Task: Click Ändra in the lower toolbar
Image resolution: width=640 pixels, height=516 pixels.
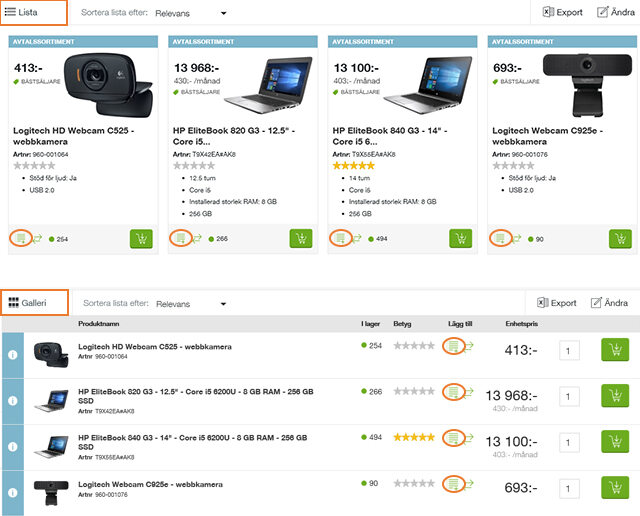Action: (x=612, y=303)
